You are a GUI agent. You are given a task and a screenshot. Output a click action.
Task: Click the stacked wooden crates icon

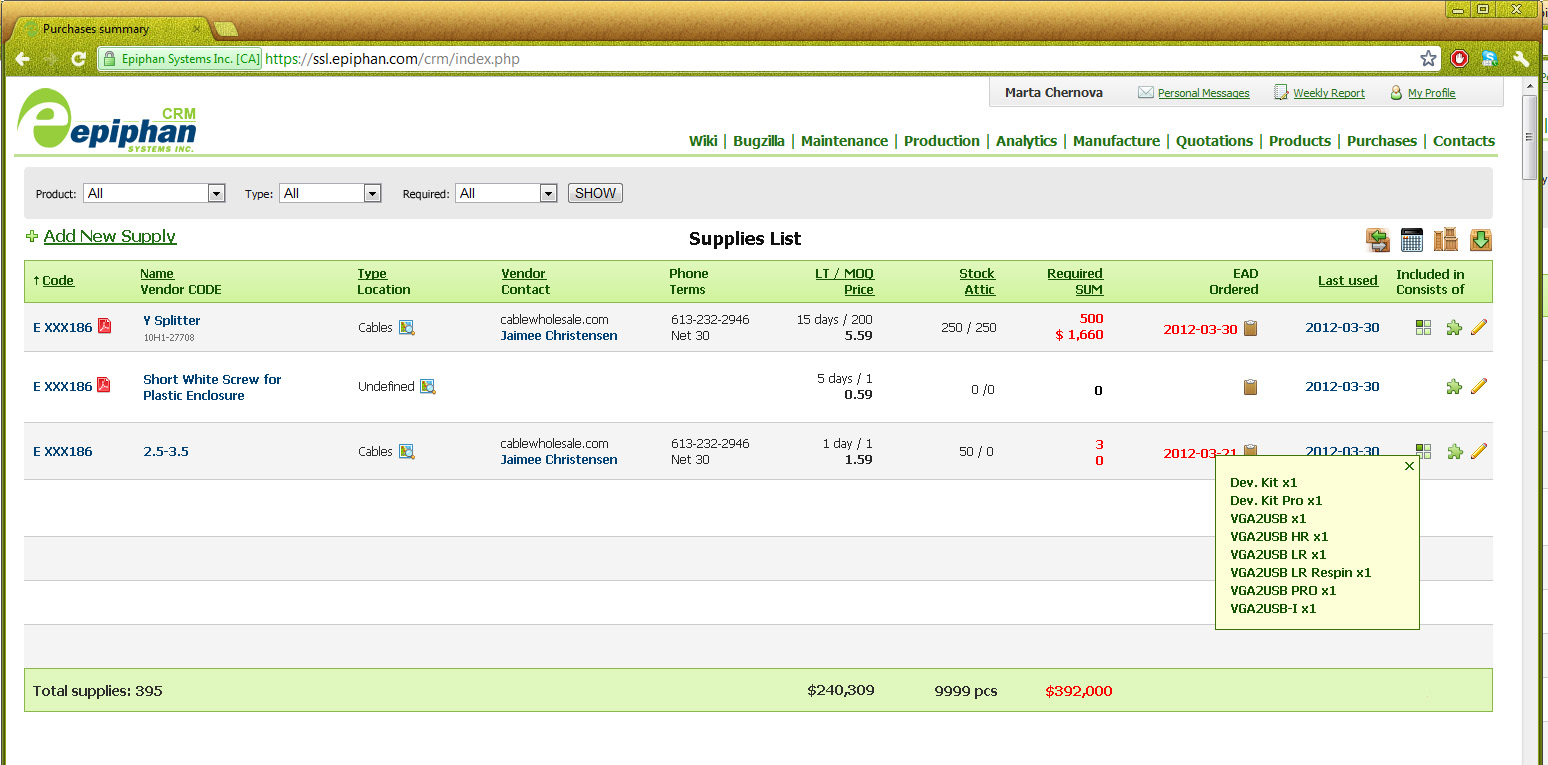(x=1445, y=240)
